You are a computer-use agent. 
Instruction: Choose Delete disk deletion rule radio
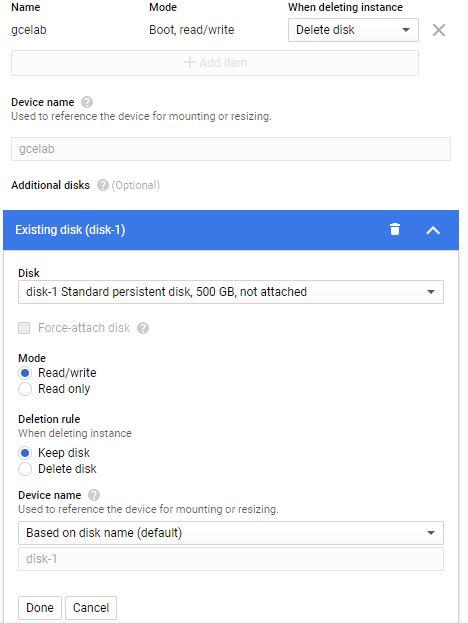click(25, 469)
